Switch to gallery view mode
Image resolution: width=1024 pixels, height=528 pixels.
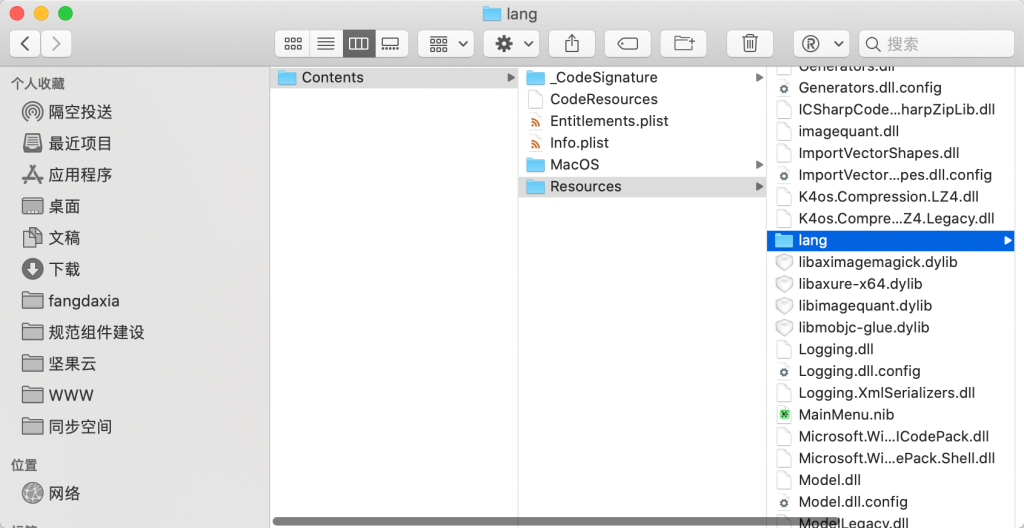390,44
